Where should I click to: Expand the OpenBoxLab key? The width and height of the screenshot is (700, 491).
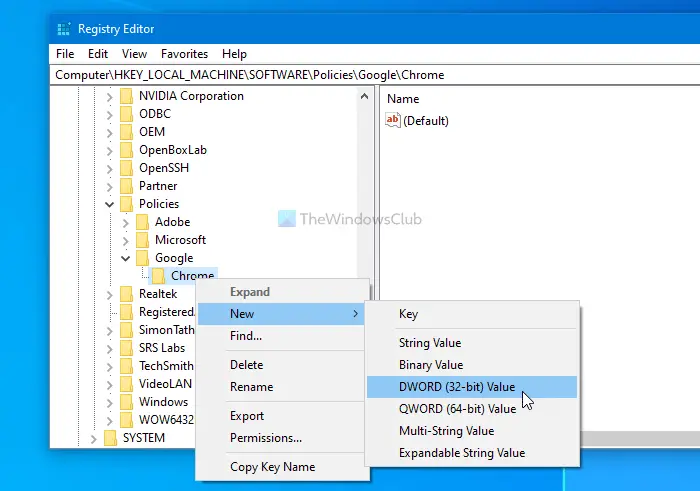point(109,151)
